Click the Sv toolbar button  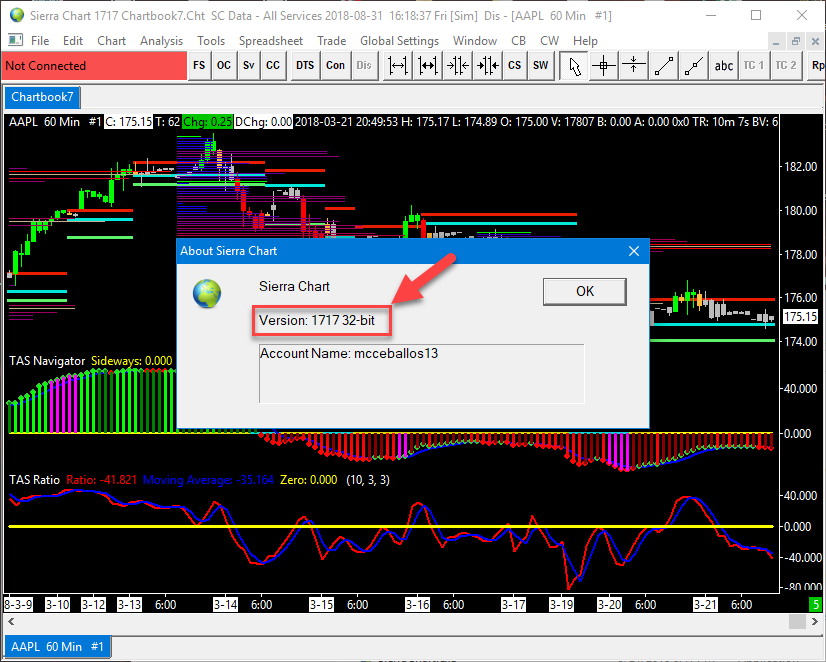click(249, 66)
